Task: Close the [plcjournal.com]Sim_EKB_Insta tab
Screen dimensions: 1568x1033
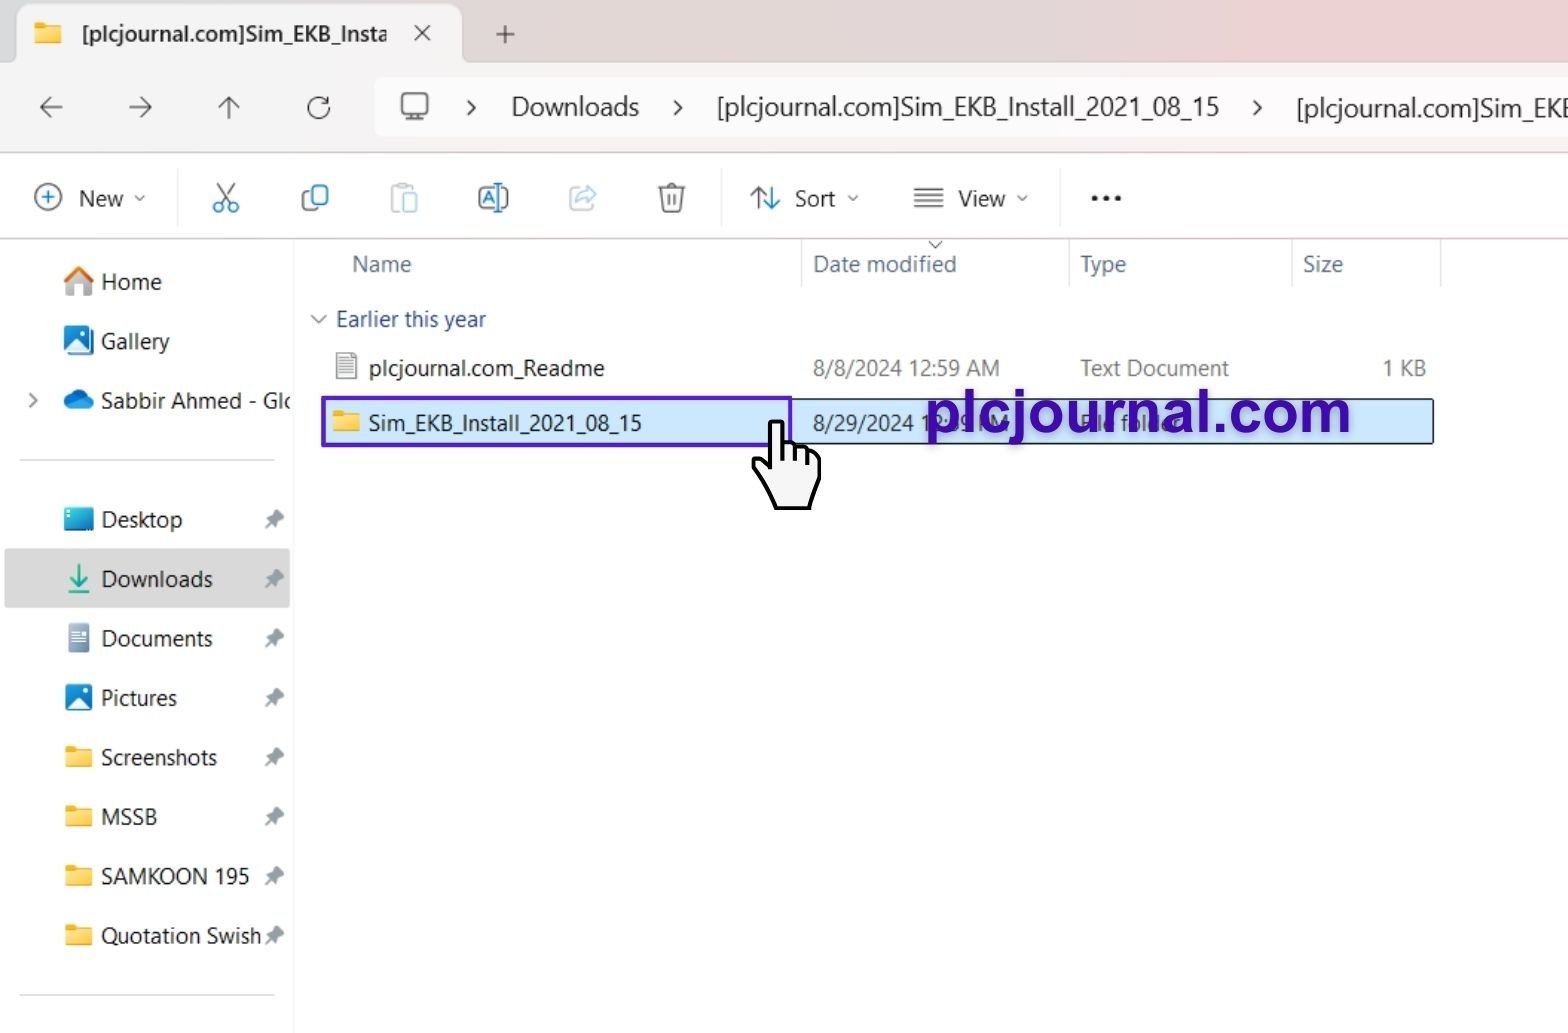Action: [x=423, y=33]
